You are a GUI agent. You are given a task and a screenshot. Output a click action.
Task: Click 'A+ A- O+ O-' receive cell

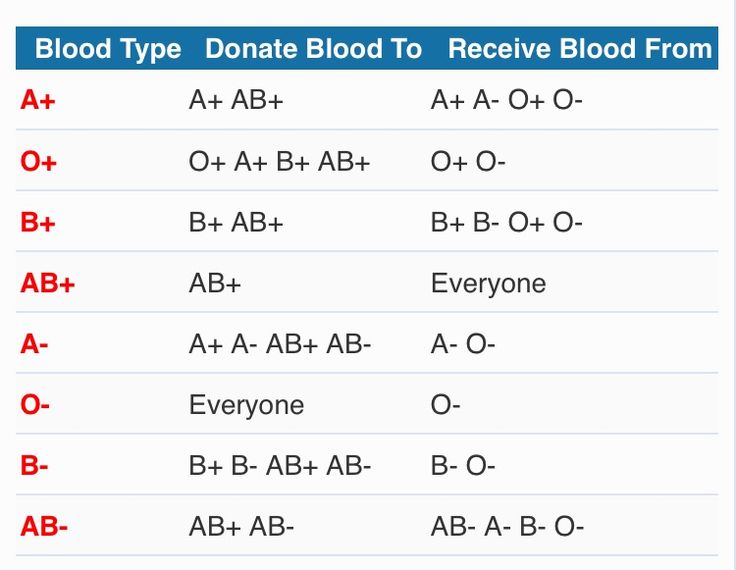506,100
